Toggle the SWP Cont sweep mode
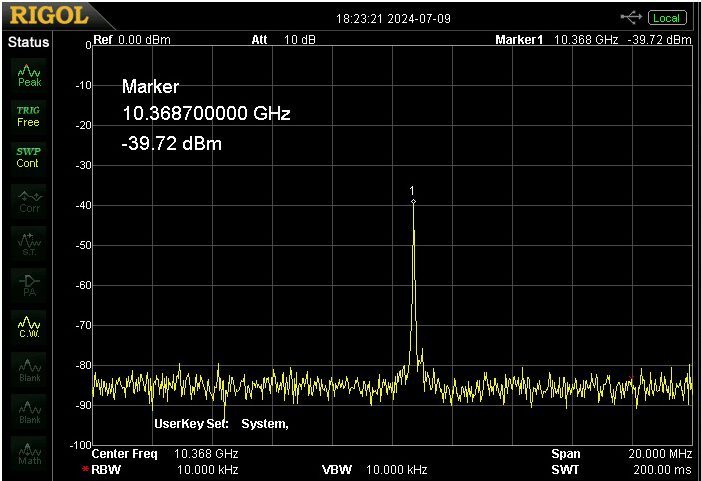The image size is (701, 481). coord(29,158)
